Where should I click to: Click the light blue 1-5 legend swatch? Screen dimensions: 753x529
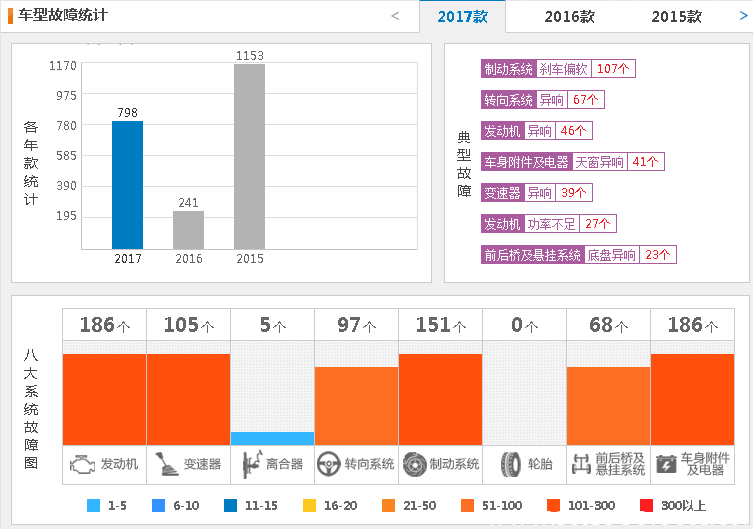94,506
